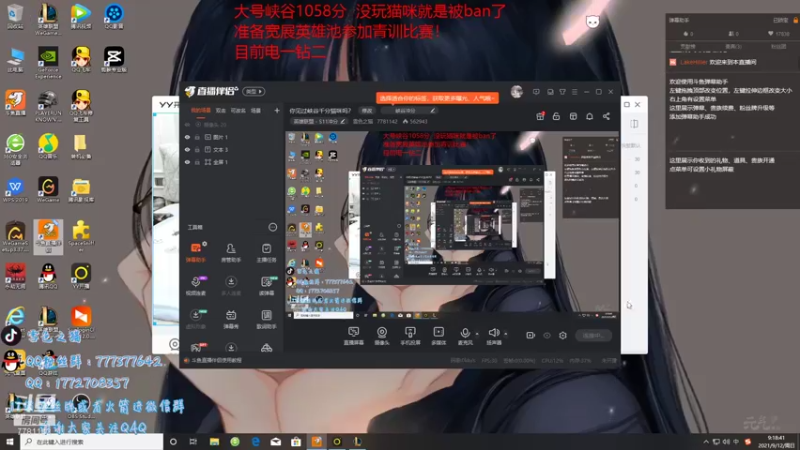The height and width of the screenshot is (450, 800).
Task: Open the Windows Start menu
Action: (10, 441)
